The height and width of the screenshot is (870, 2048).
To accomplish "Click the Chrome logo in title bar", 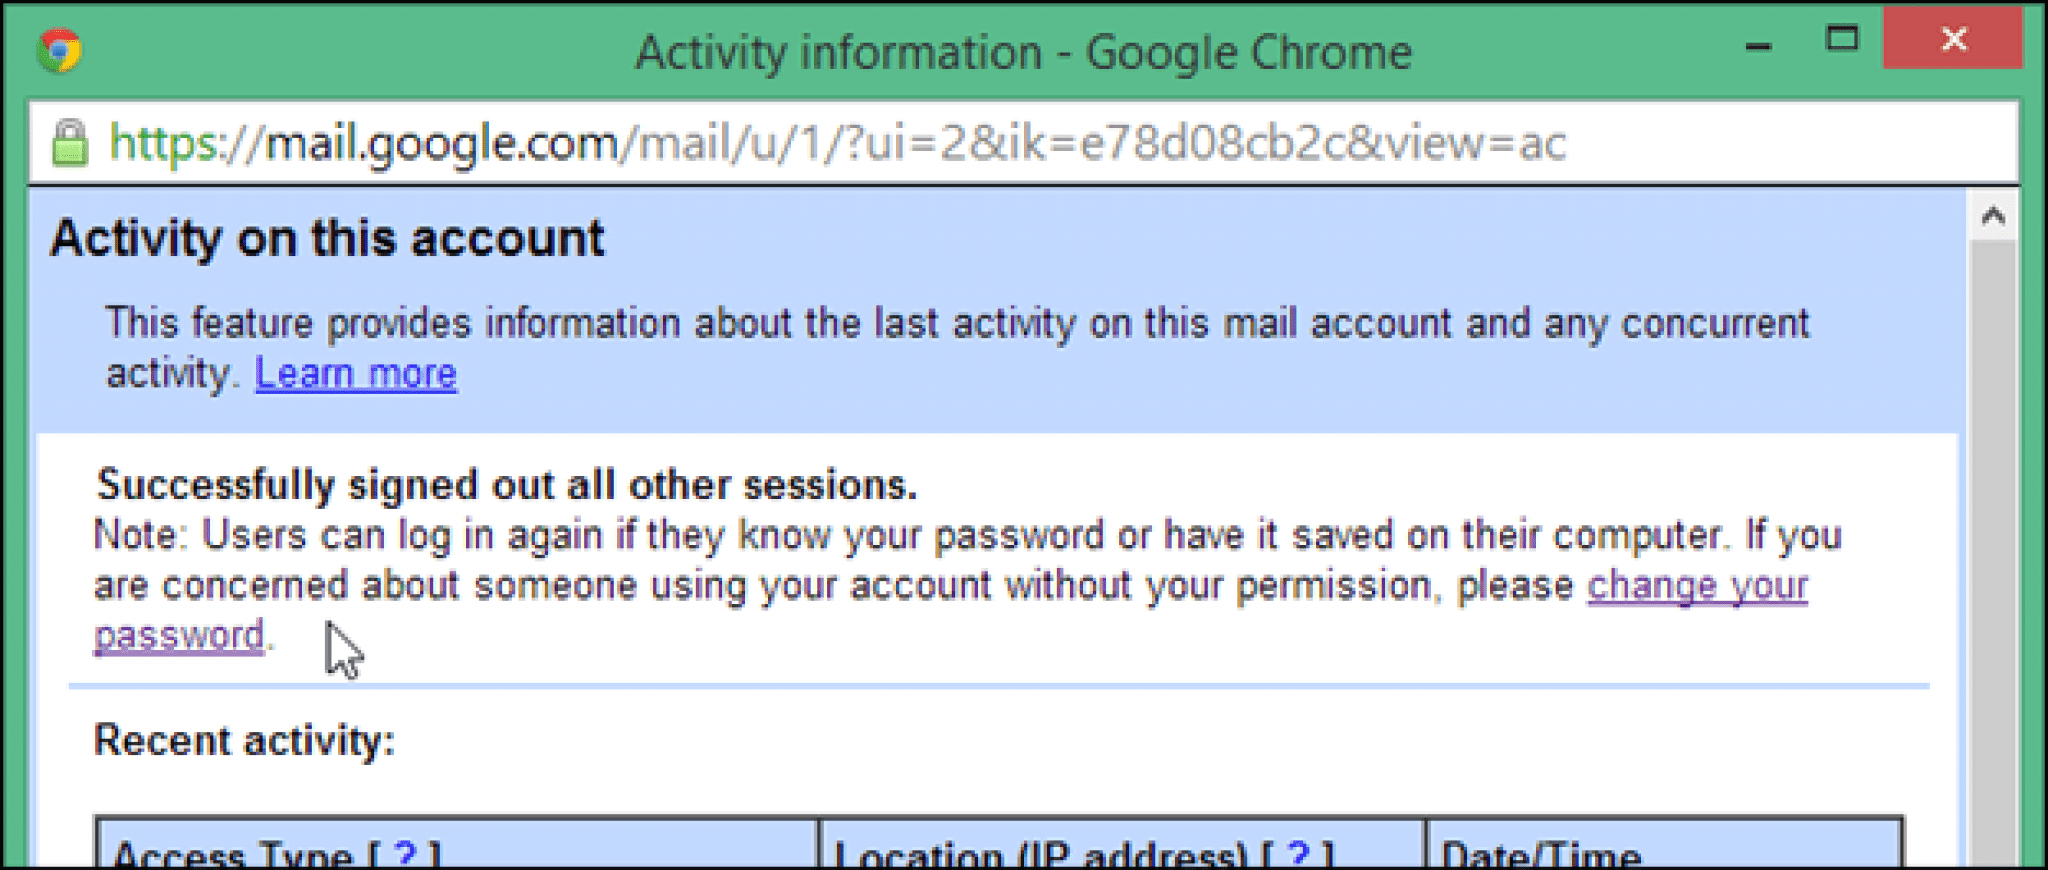I will click(x=59, y=51).
